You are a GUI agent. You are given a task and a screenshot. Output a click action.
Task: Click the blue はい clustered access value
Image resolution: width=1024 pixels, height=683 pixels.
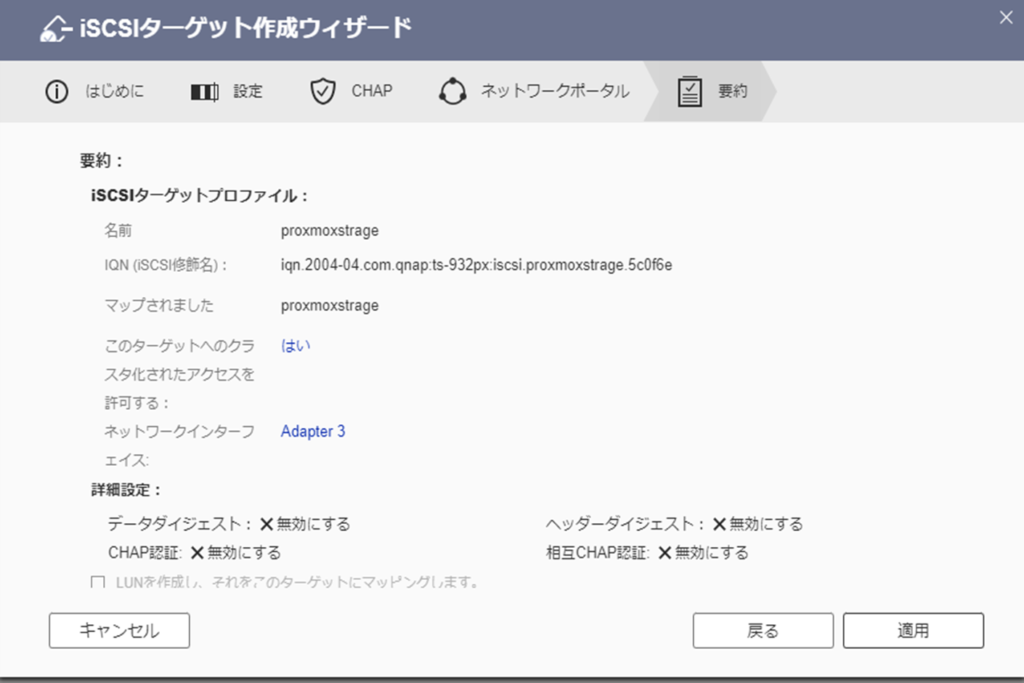pos(296,346)
